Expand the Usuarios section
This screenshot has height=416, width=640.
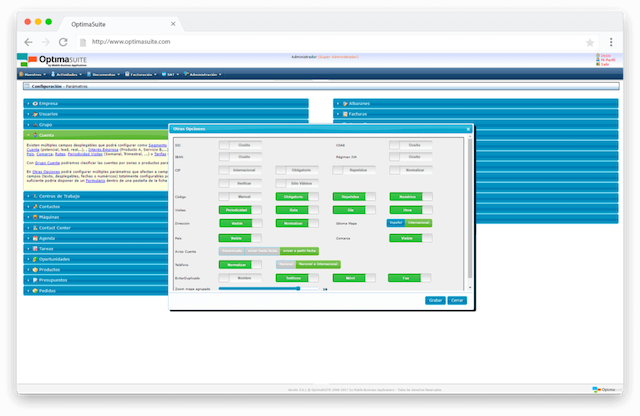point(50,114)
